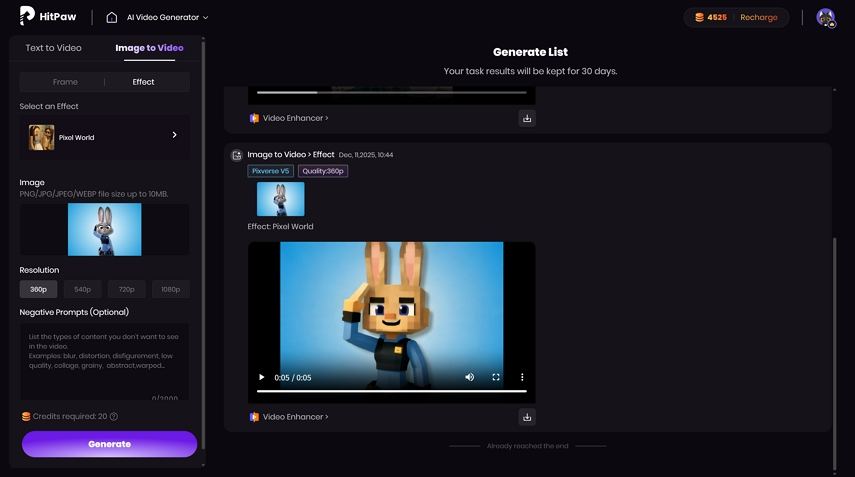Select 540p resolution
This screenshot has height=477, width=855.
click(82, 289)
